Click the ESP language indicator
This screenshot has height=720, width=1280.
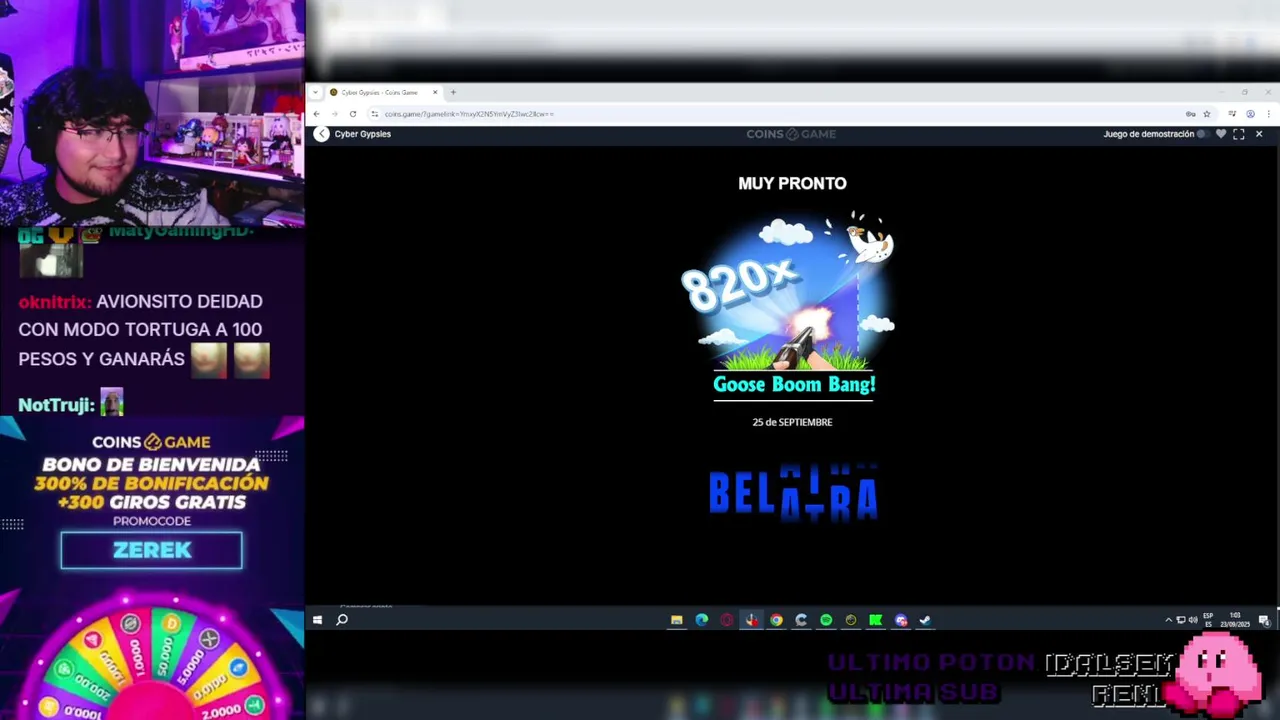(1208, 619)
